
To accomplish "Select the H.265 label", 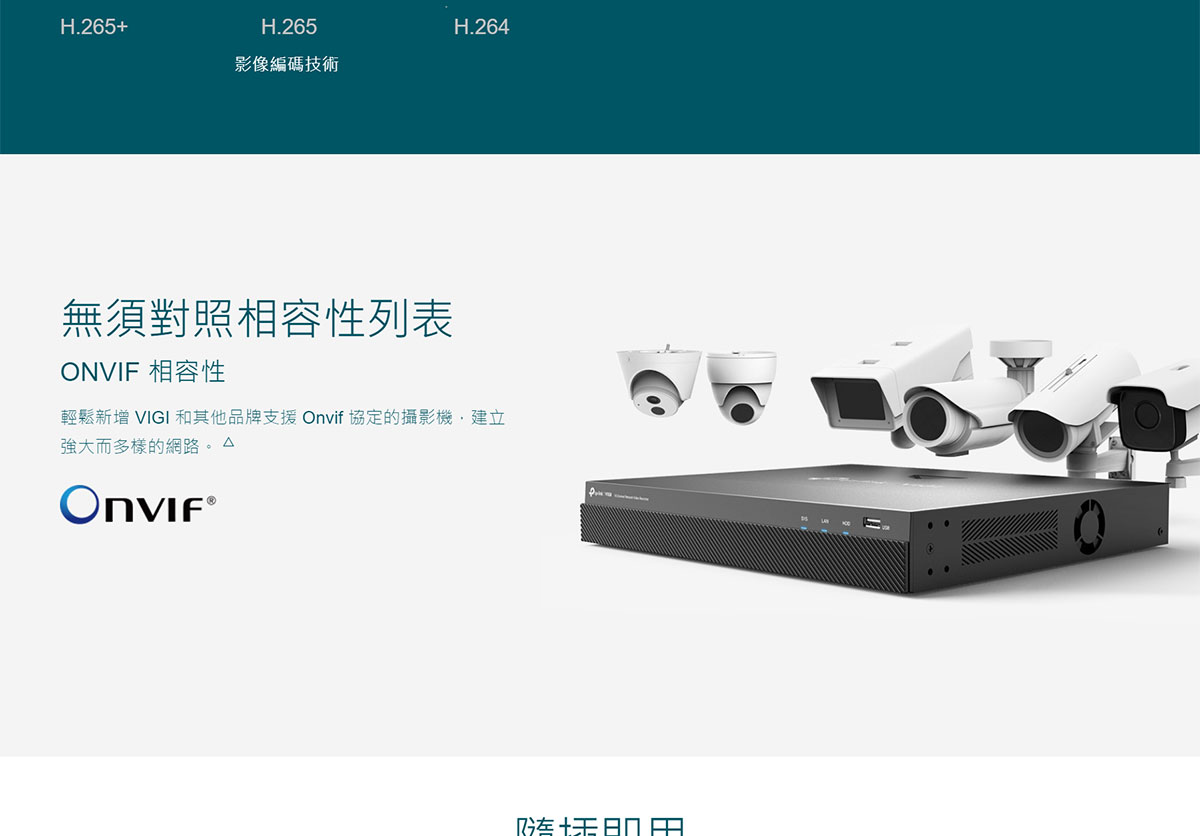I will (x=289, y=27).
